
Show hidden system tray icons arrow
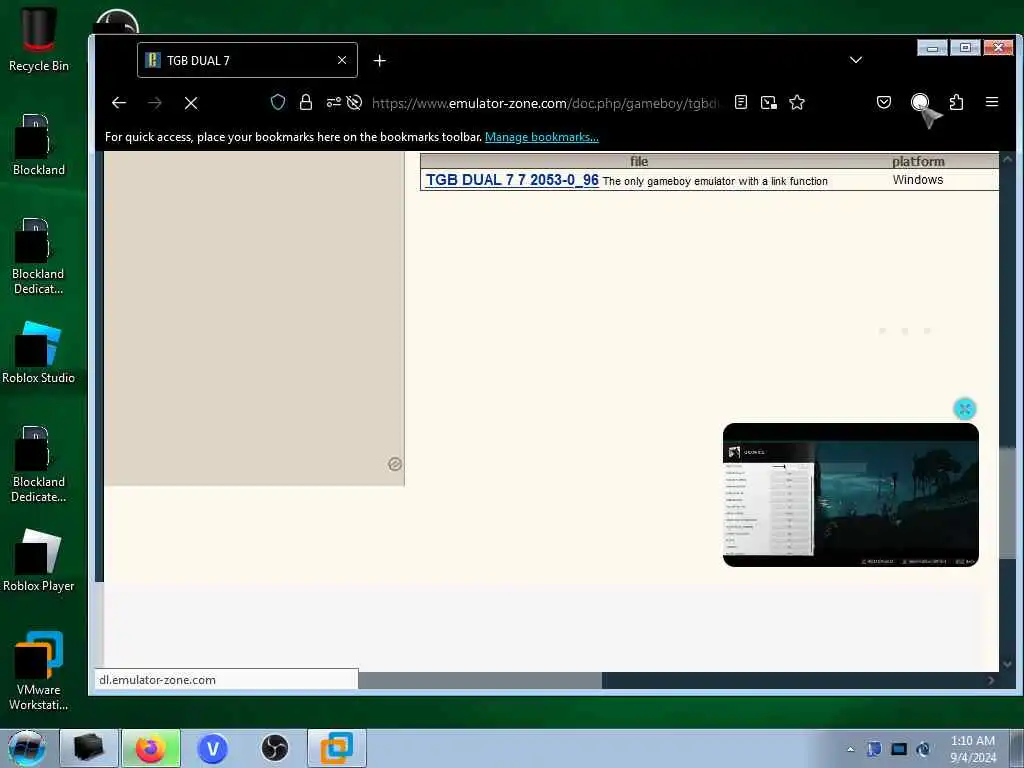coord(850,749)
